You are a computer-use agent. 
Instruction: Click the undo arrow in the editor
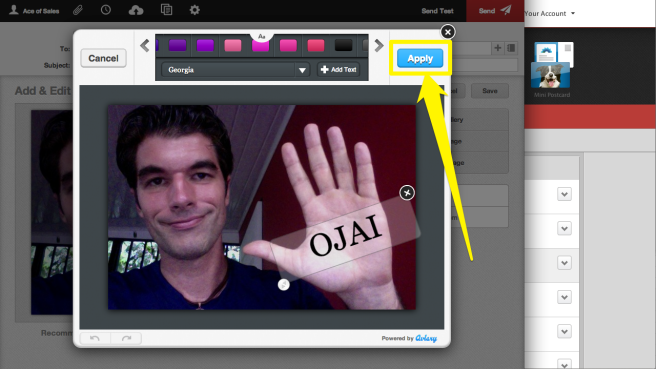coord(95,338)
